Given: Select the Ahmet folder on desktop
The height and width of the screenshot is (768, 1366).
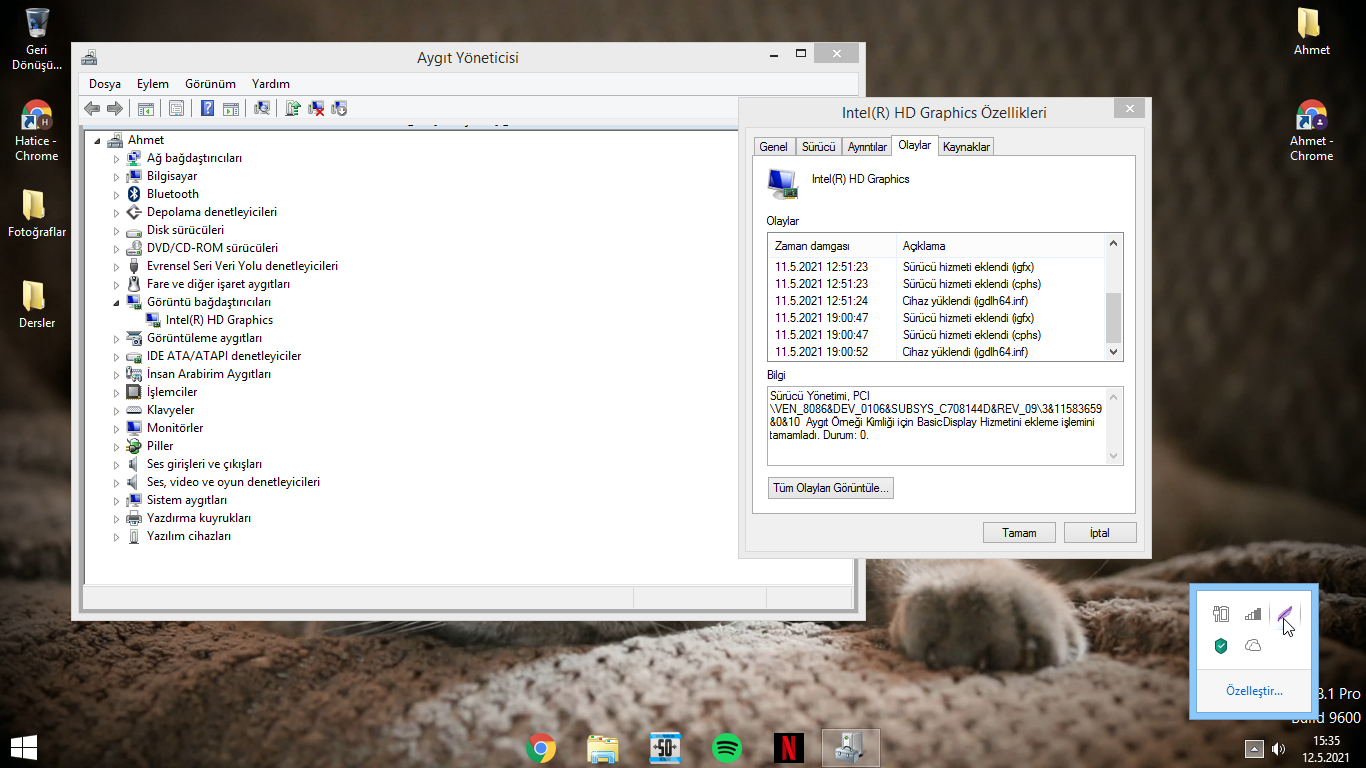Looking at the screenshot, I should [x=1311, y=31].
